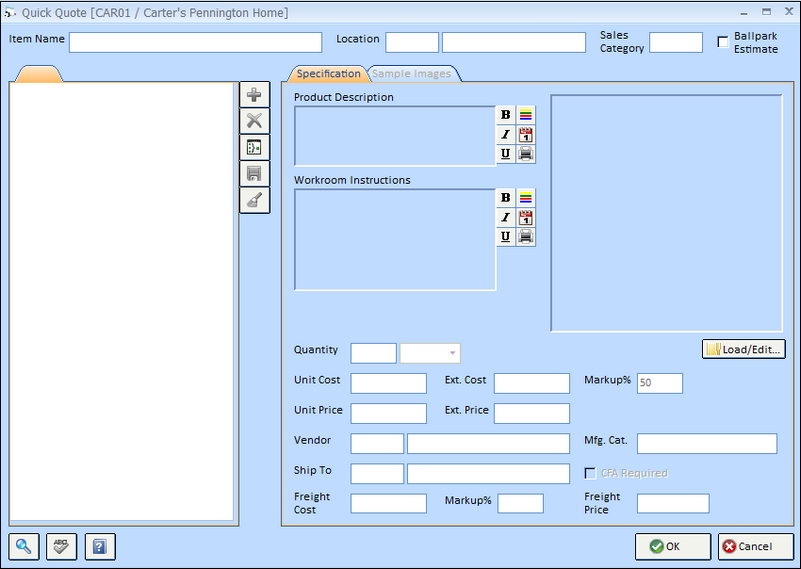Click the Ship To code field
This screenshot has width=801, height=569.
377,473
